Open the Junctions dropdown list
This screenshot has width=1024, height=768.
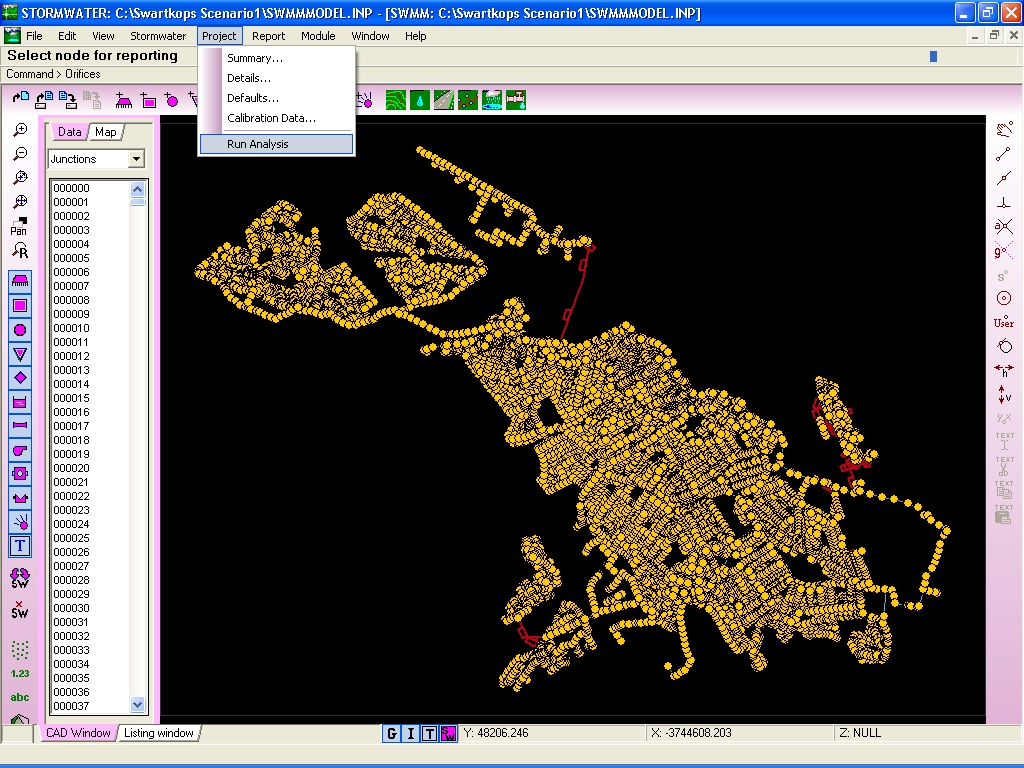[x=136, y=159]
